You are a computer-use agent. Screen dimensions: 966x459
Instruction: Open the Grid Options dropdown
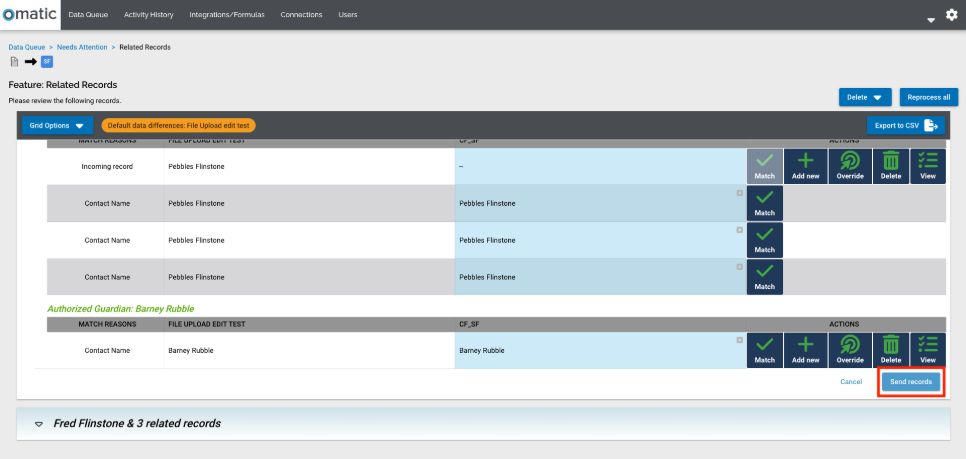pyautogui.click(x=57, y=125)
